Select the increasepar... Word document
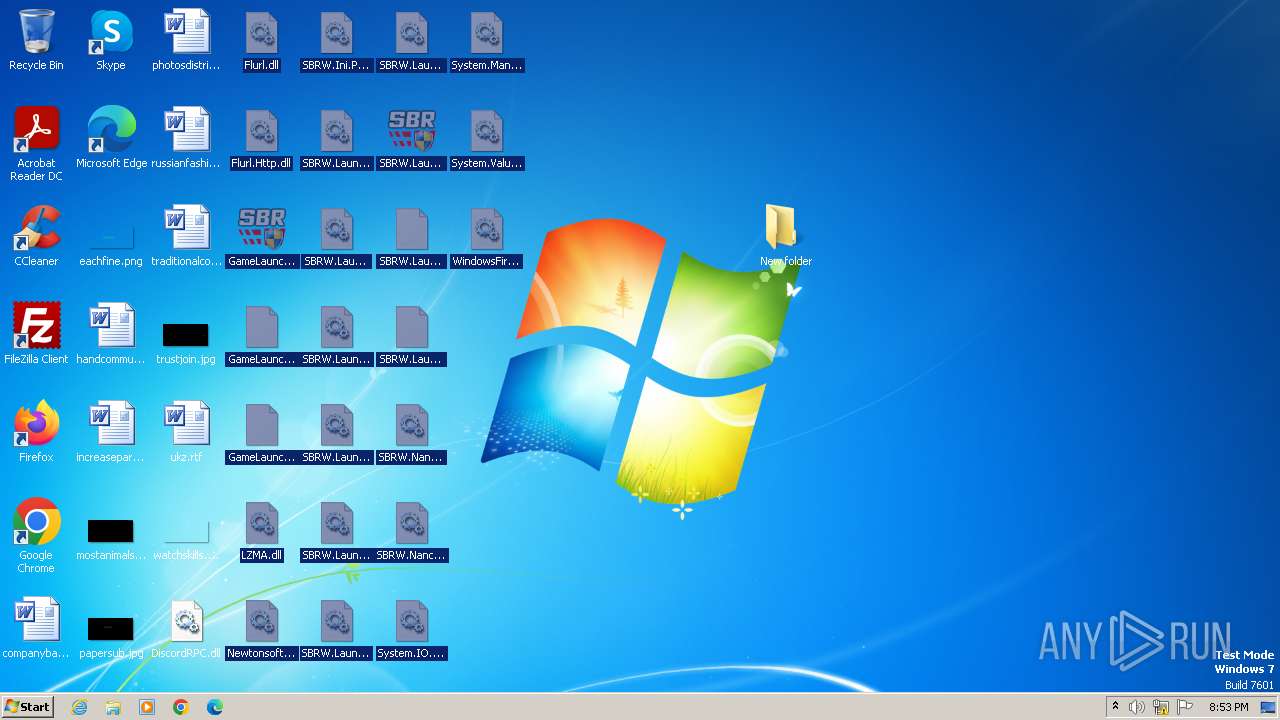 [111, 432]
